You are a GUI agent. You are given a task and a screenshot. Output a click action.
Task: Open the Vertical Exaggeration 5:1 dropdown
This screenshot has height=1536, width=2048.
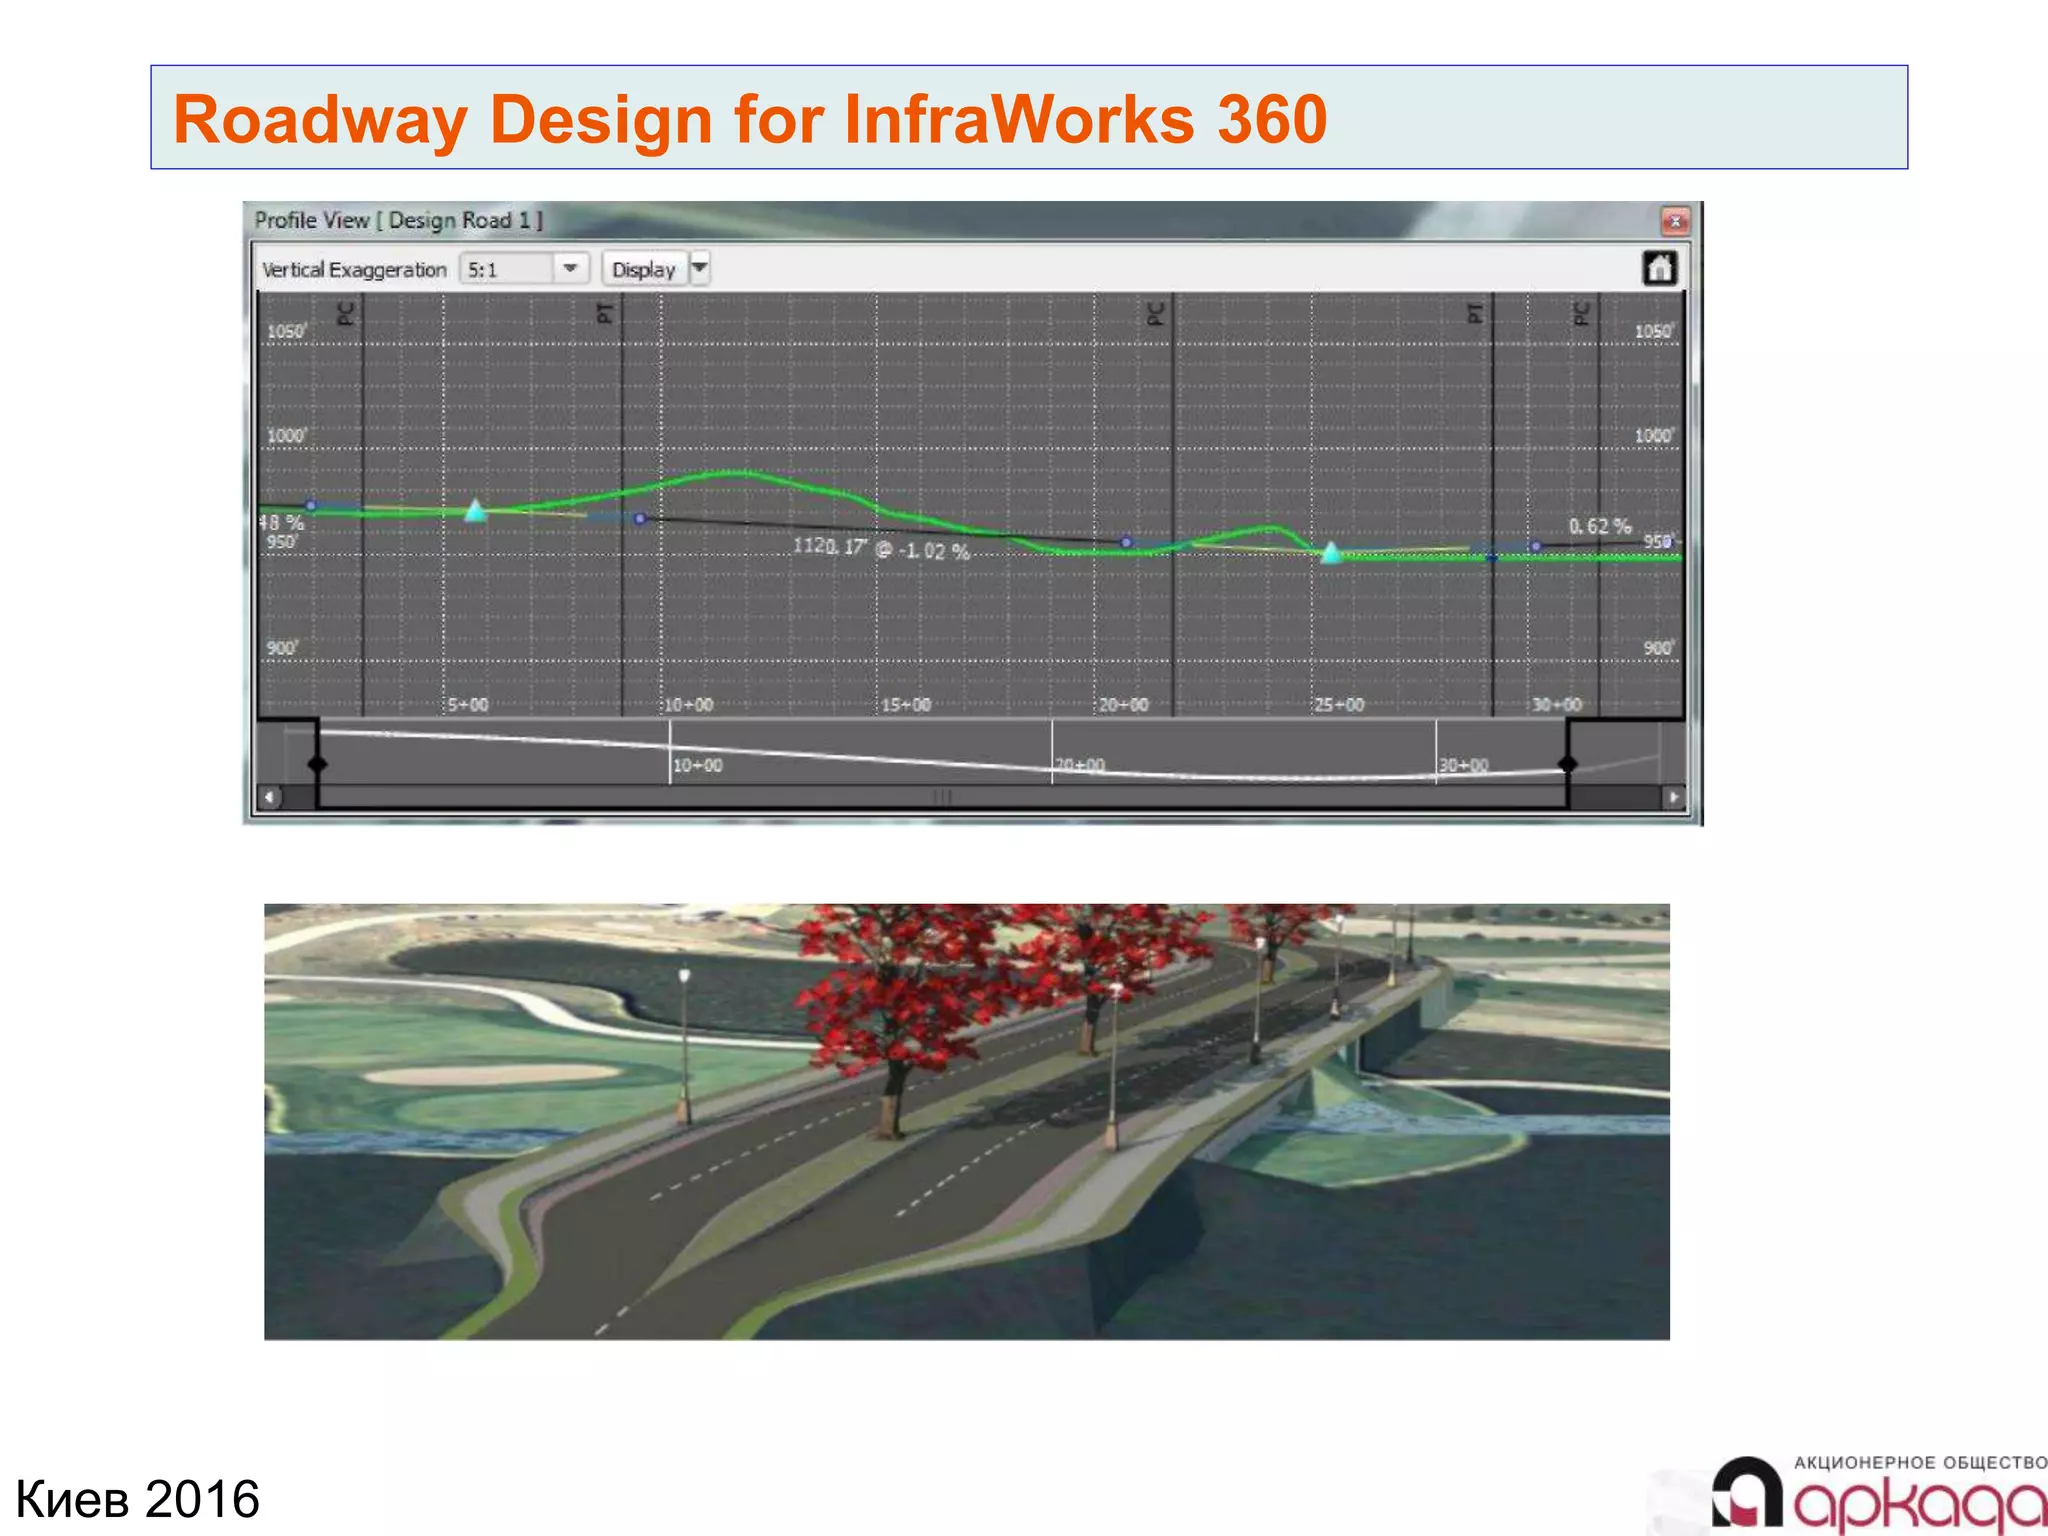(x=570, y=268)
